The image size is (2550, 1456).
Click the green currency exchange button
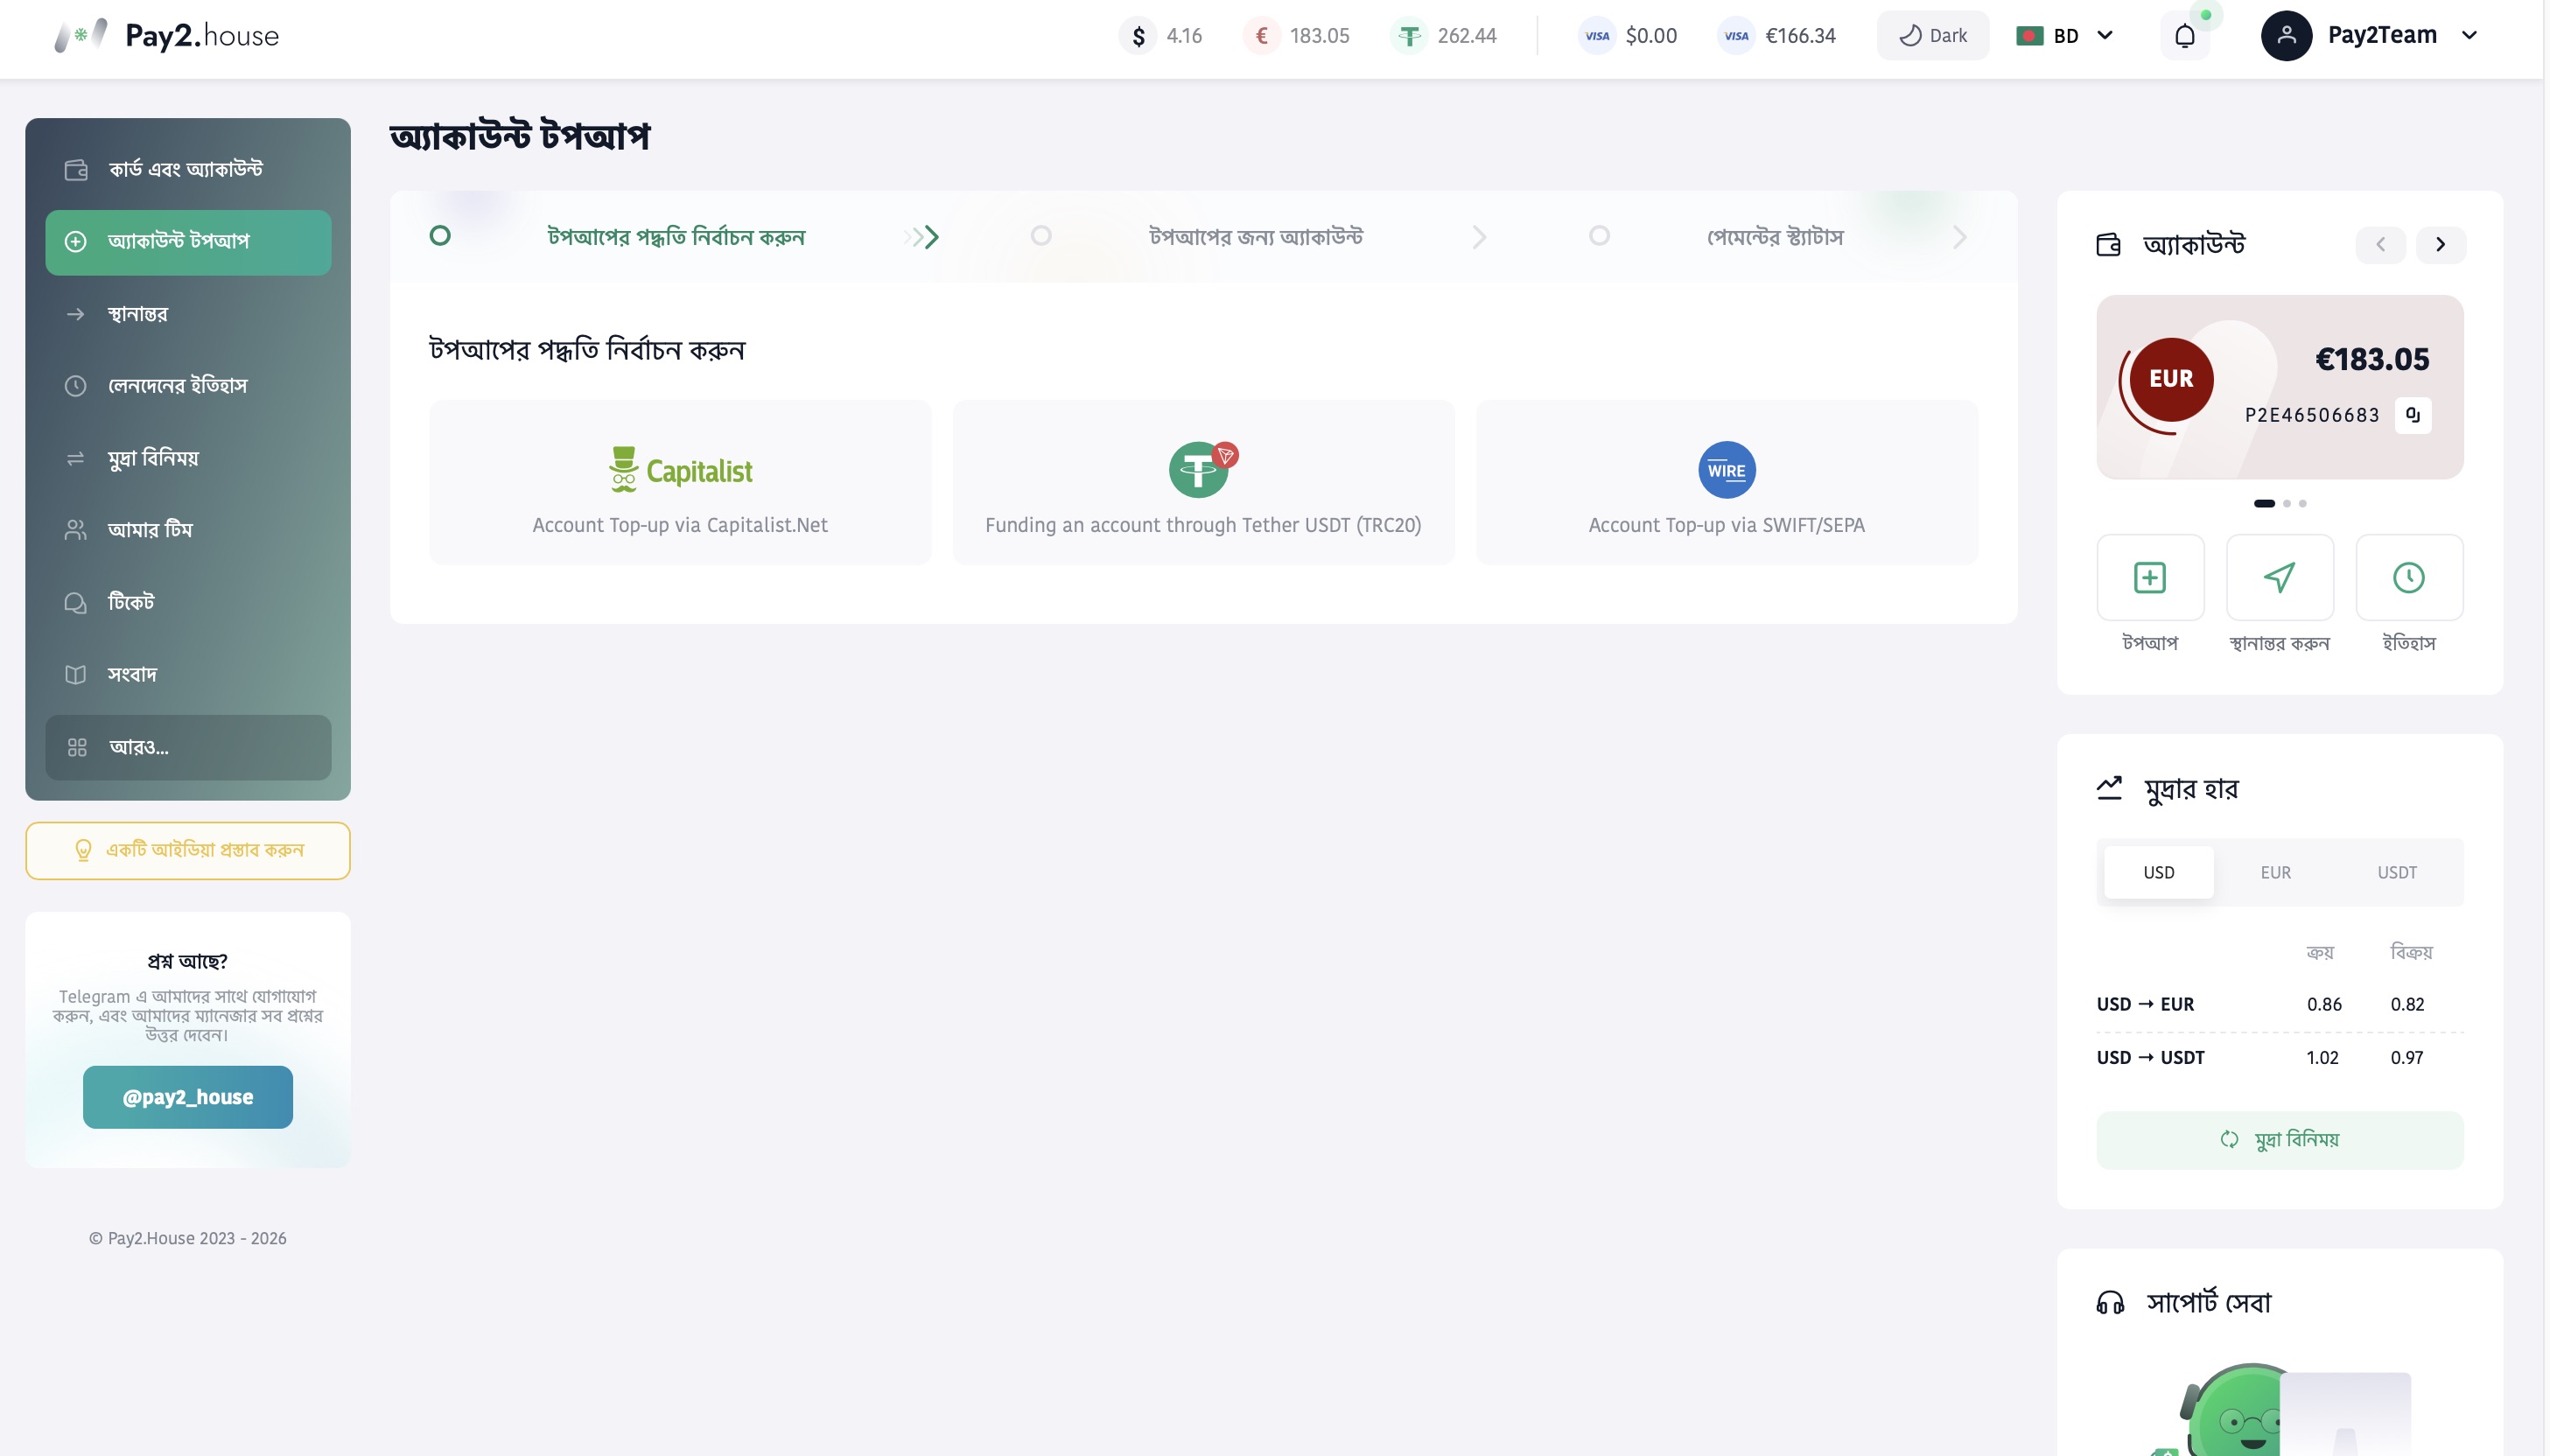point(2279,1140)
